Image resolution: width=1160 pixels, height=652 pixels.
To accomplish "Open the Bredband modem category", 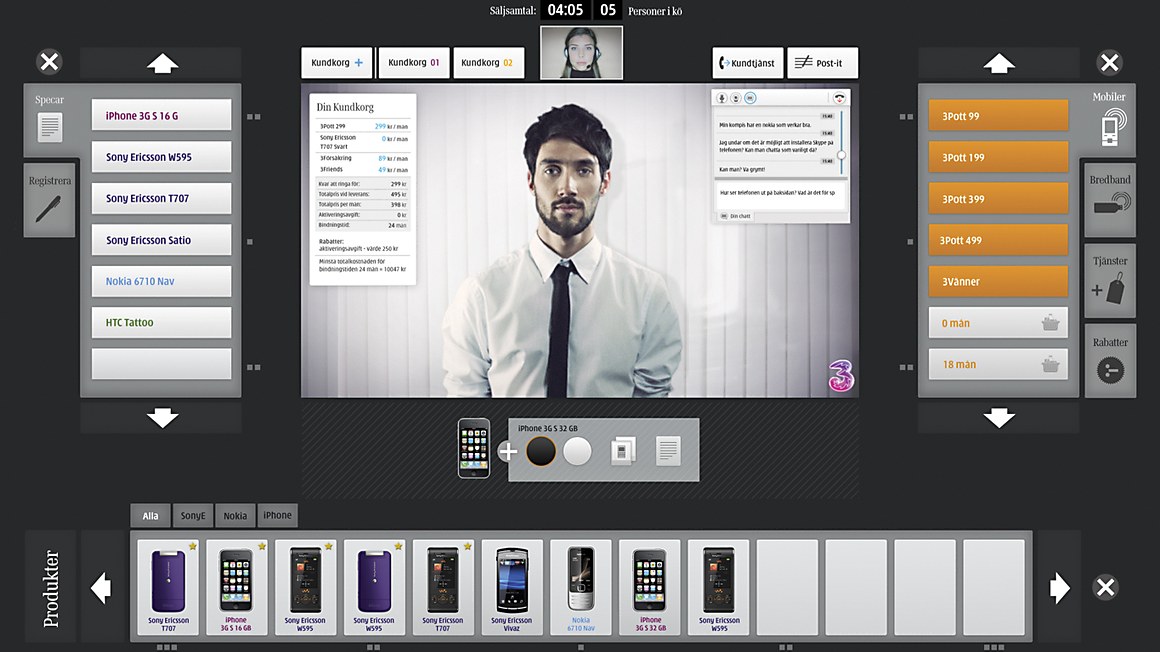I will pyautogui.click(x=1112, y=203).
